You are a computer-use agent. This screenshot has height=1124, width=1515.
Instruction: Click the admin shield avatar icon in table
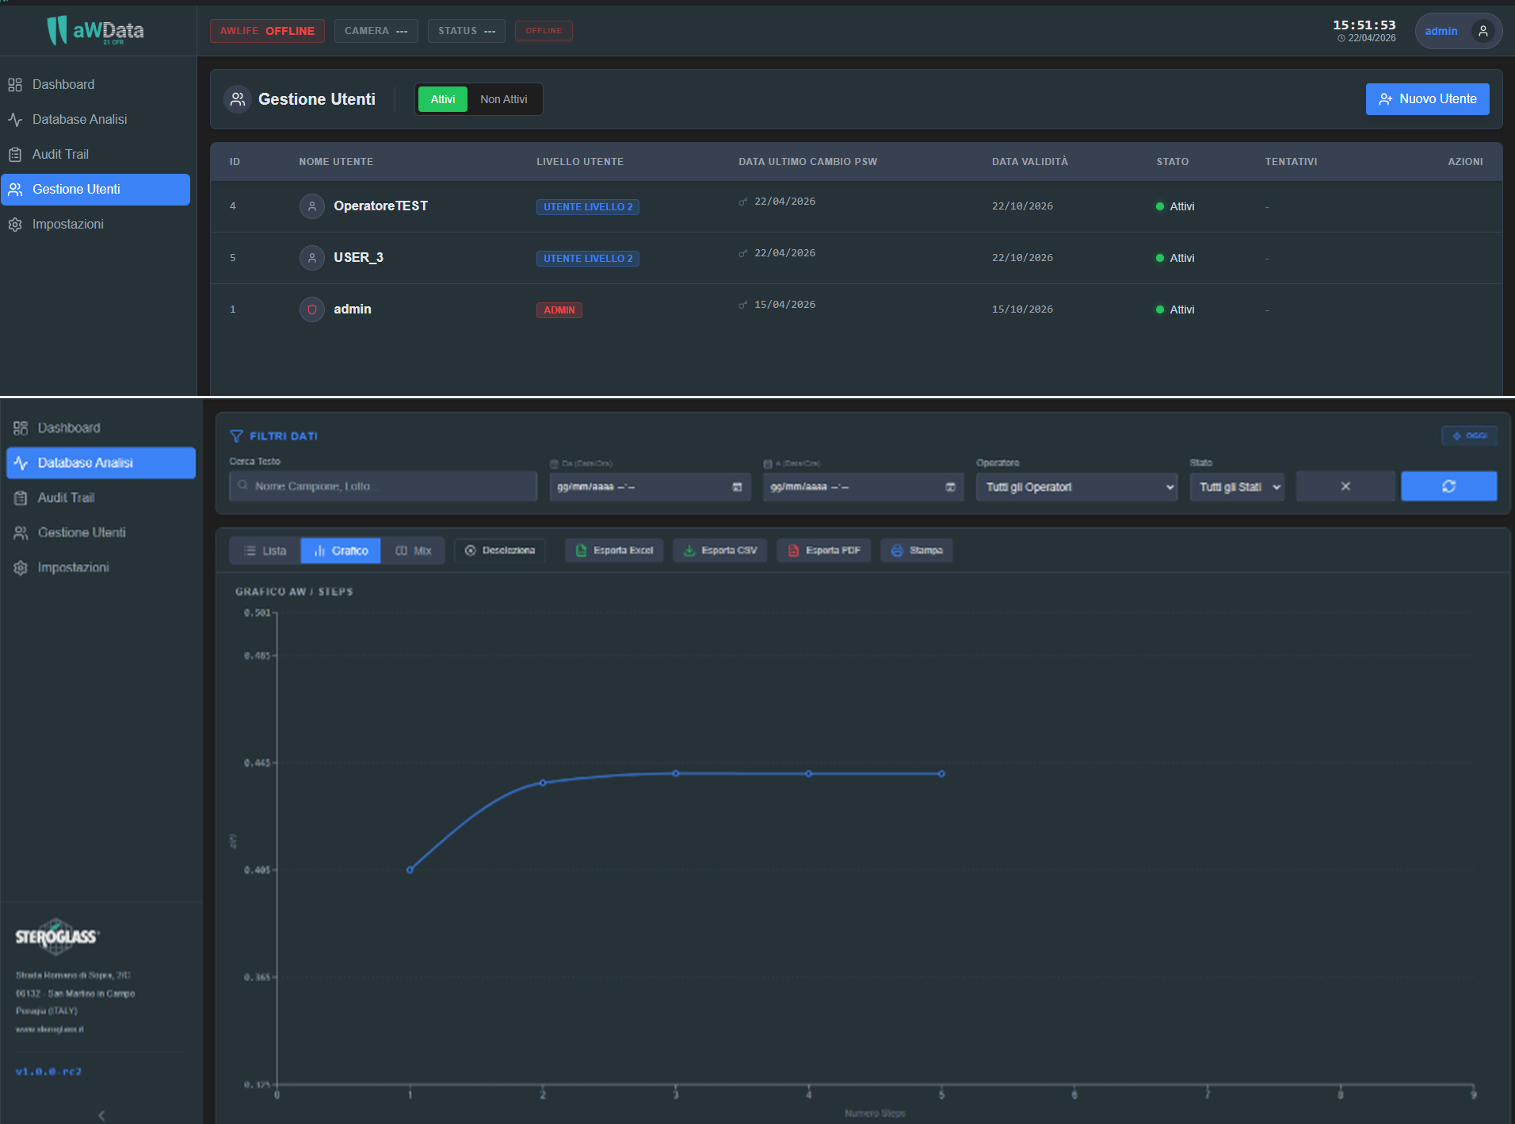click(312, 310)
